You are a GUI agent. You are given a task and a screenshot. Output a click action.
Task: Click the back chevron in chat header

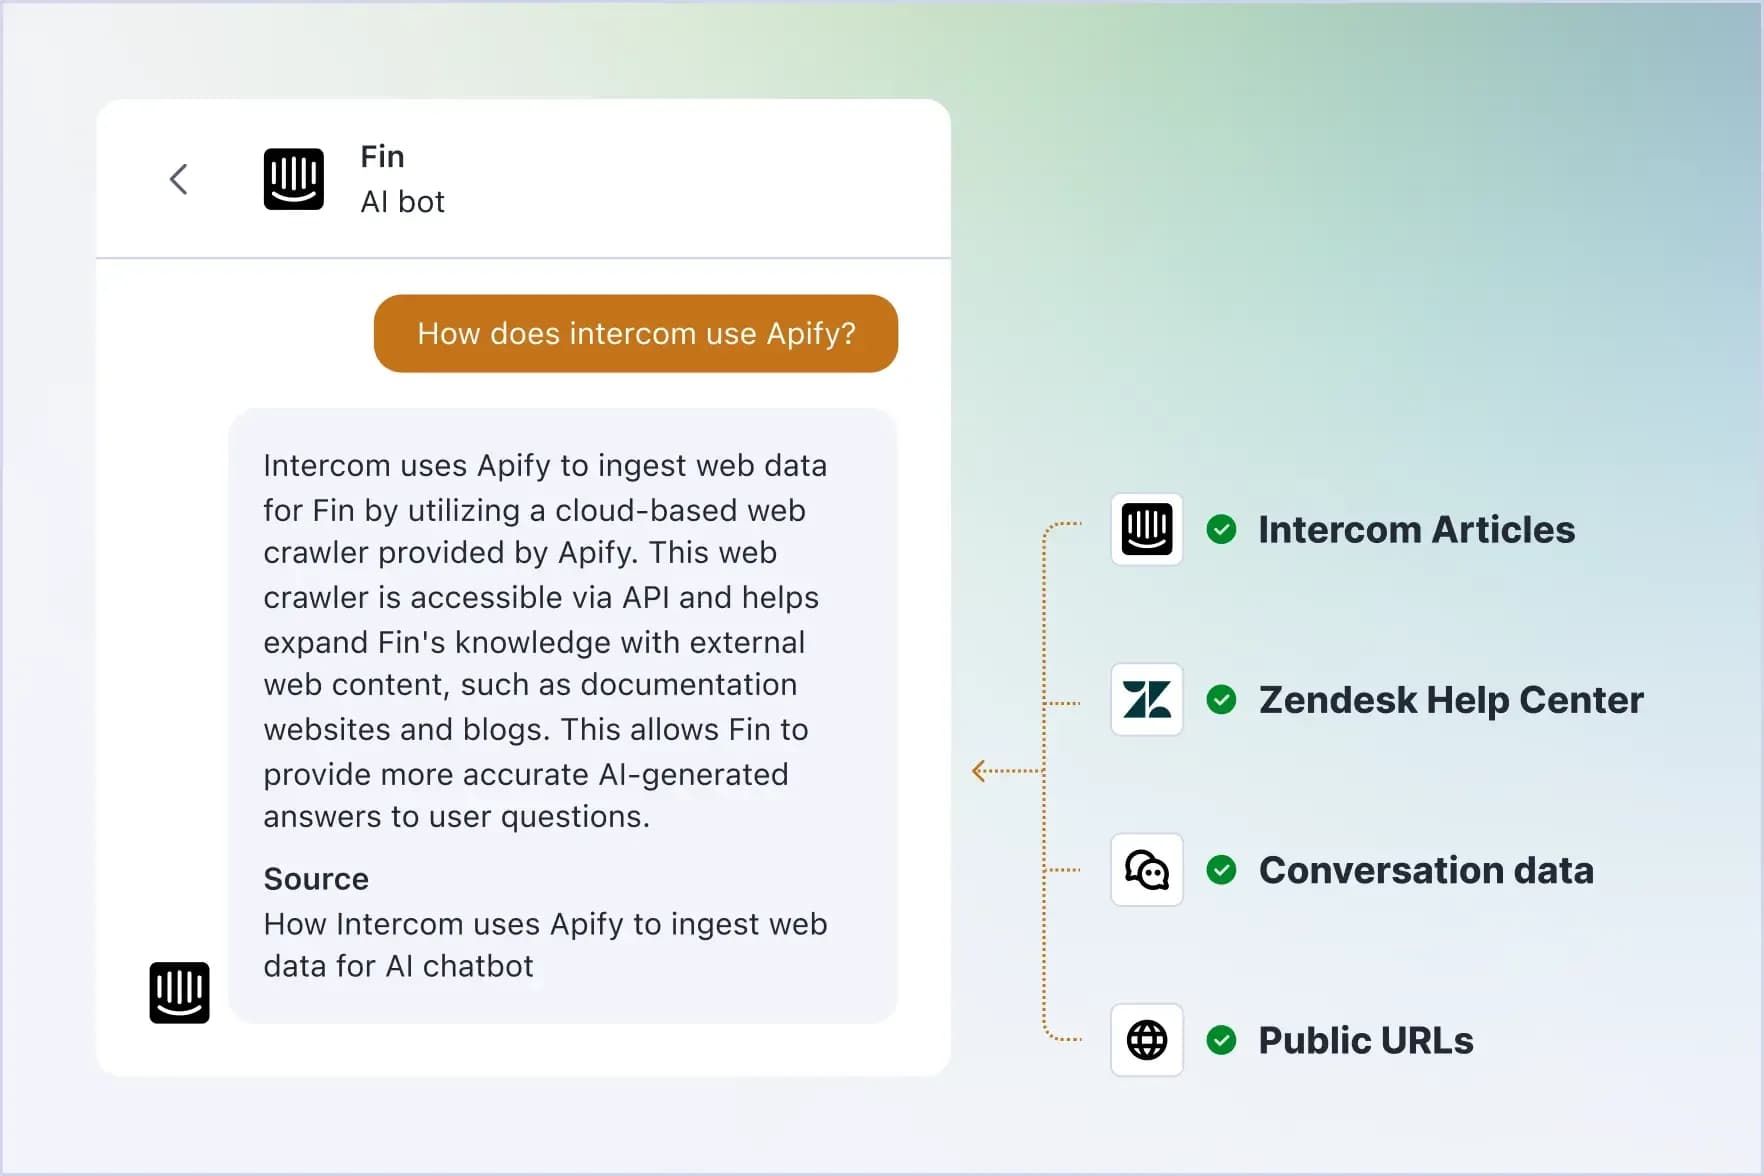[179, 180]
